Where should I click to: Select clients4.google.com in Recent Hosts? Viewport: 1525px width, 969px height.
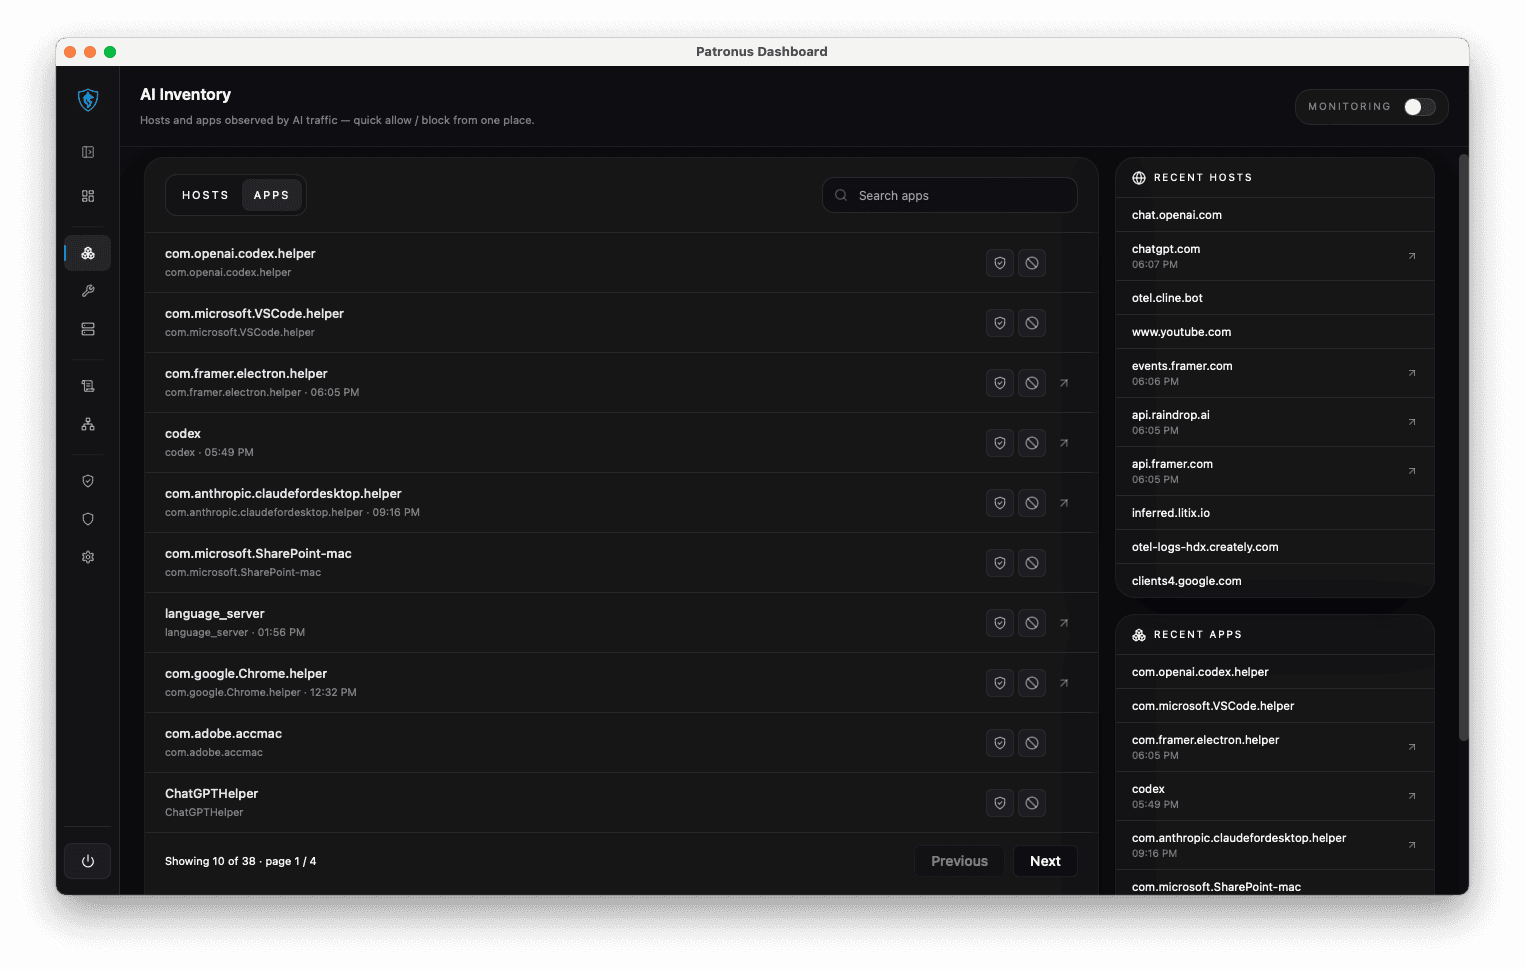[x=1275, y=581]
